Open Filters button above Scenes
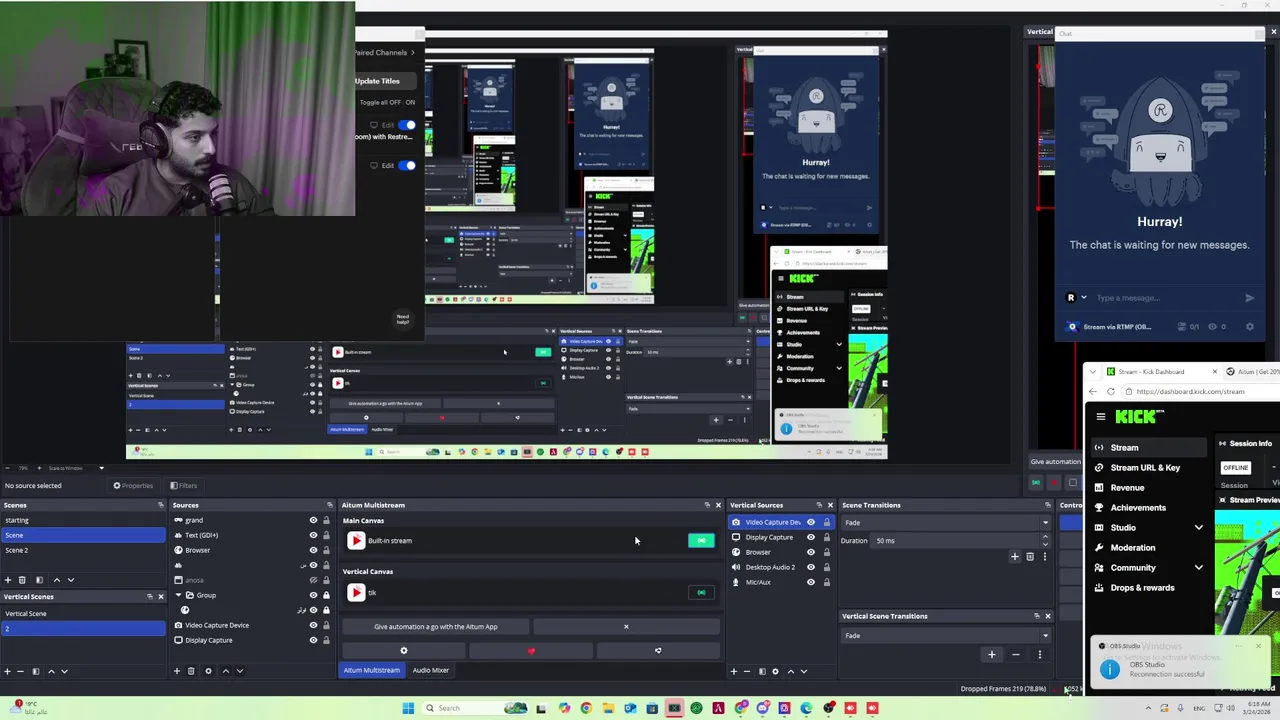Viewport: 1280px width, 720px height. pyautogui.click(x=183, y=486)
